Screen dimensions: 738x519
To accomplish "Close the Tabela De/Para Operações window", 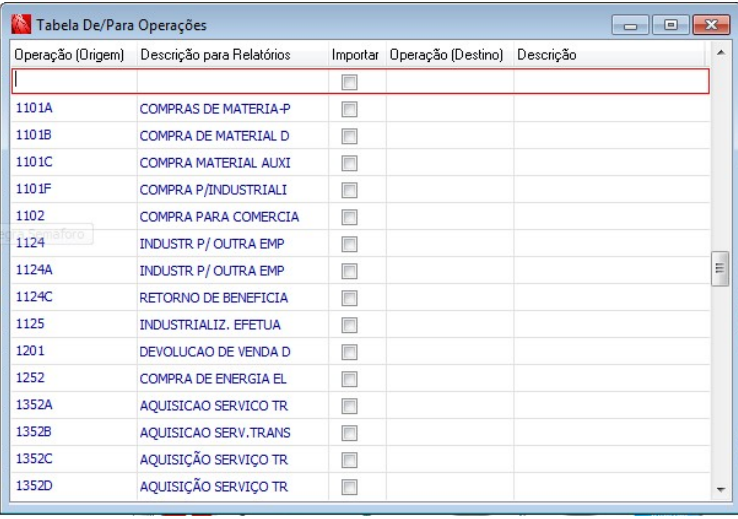I will click(711, 25).
